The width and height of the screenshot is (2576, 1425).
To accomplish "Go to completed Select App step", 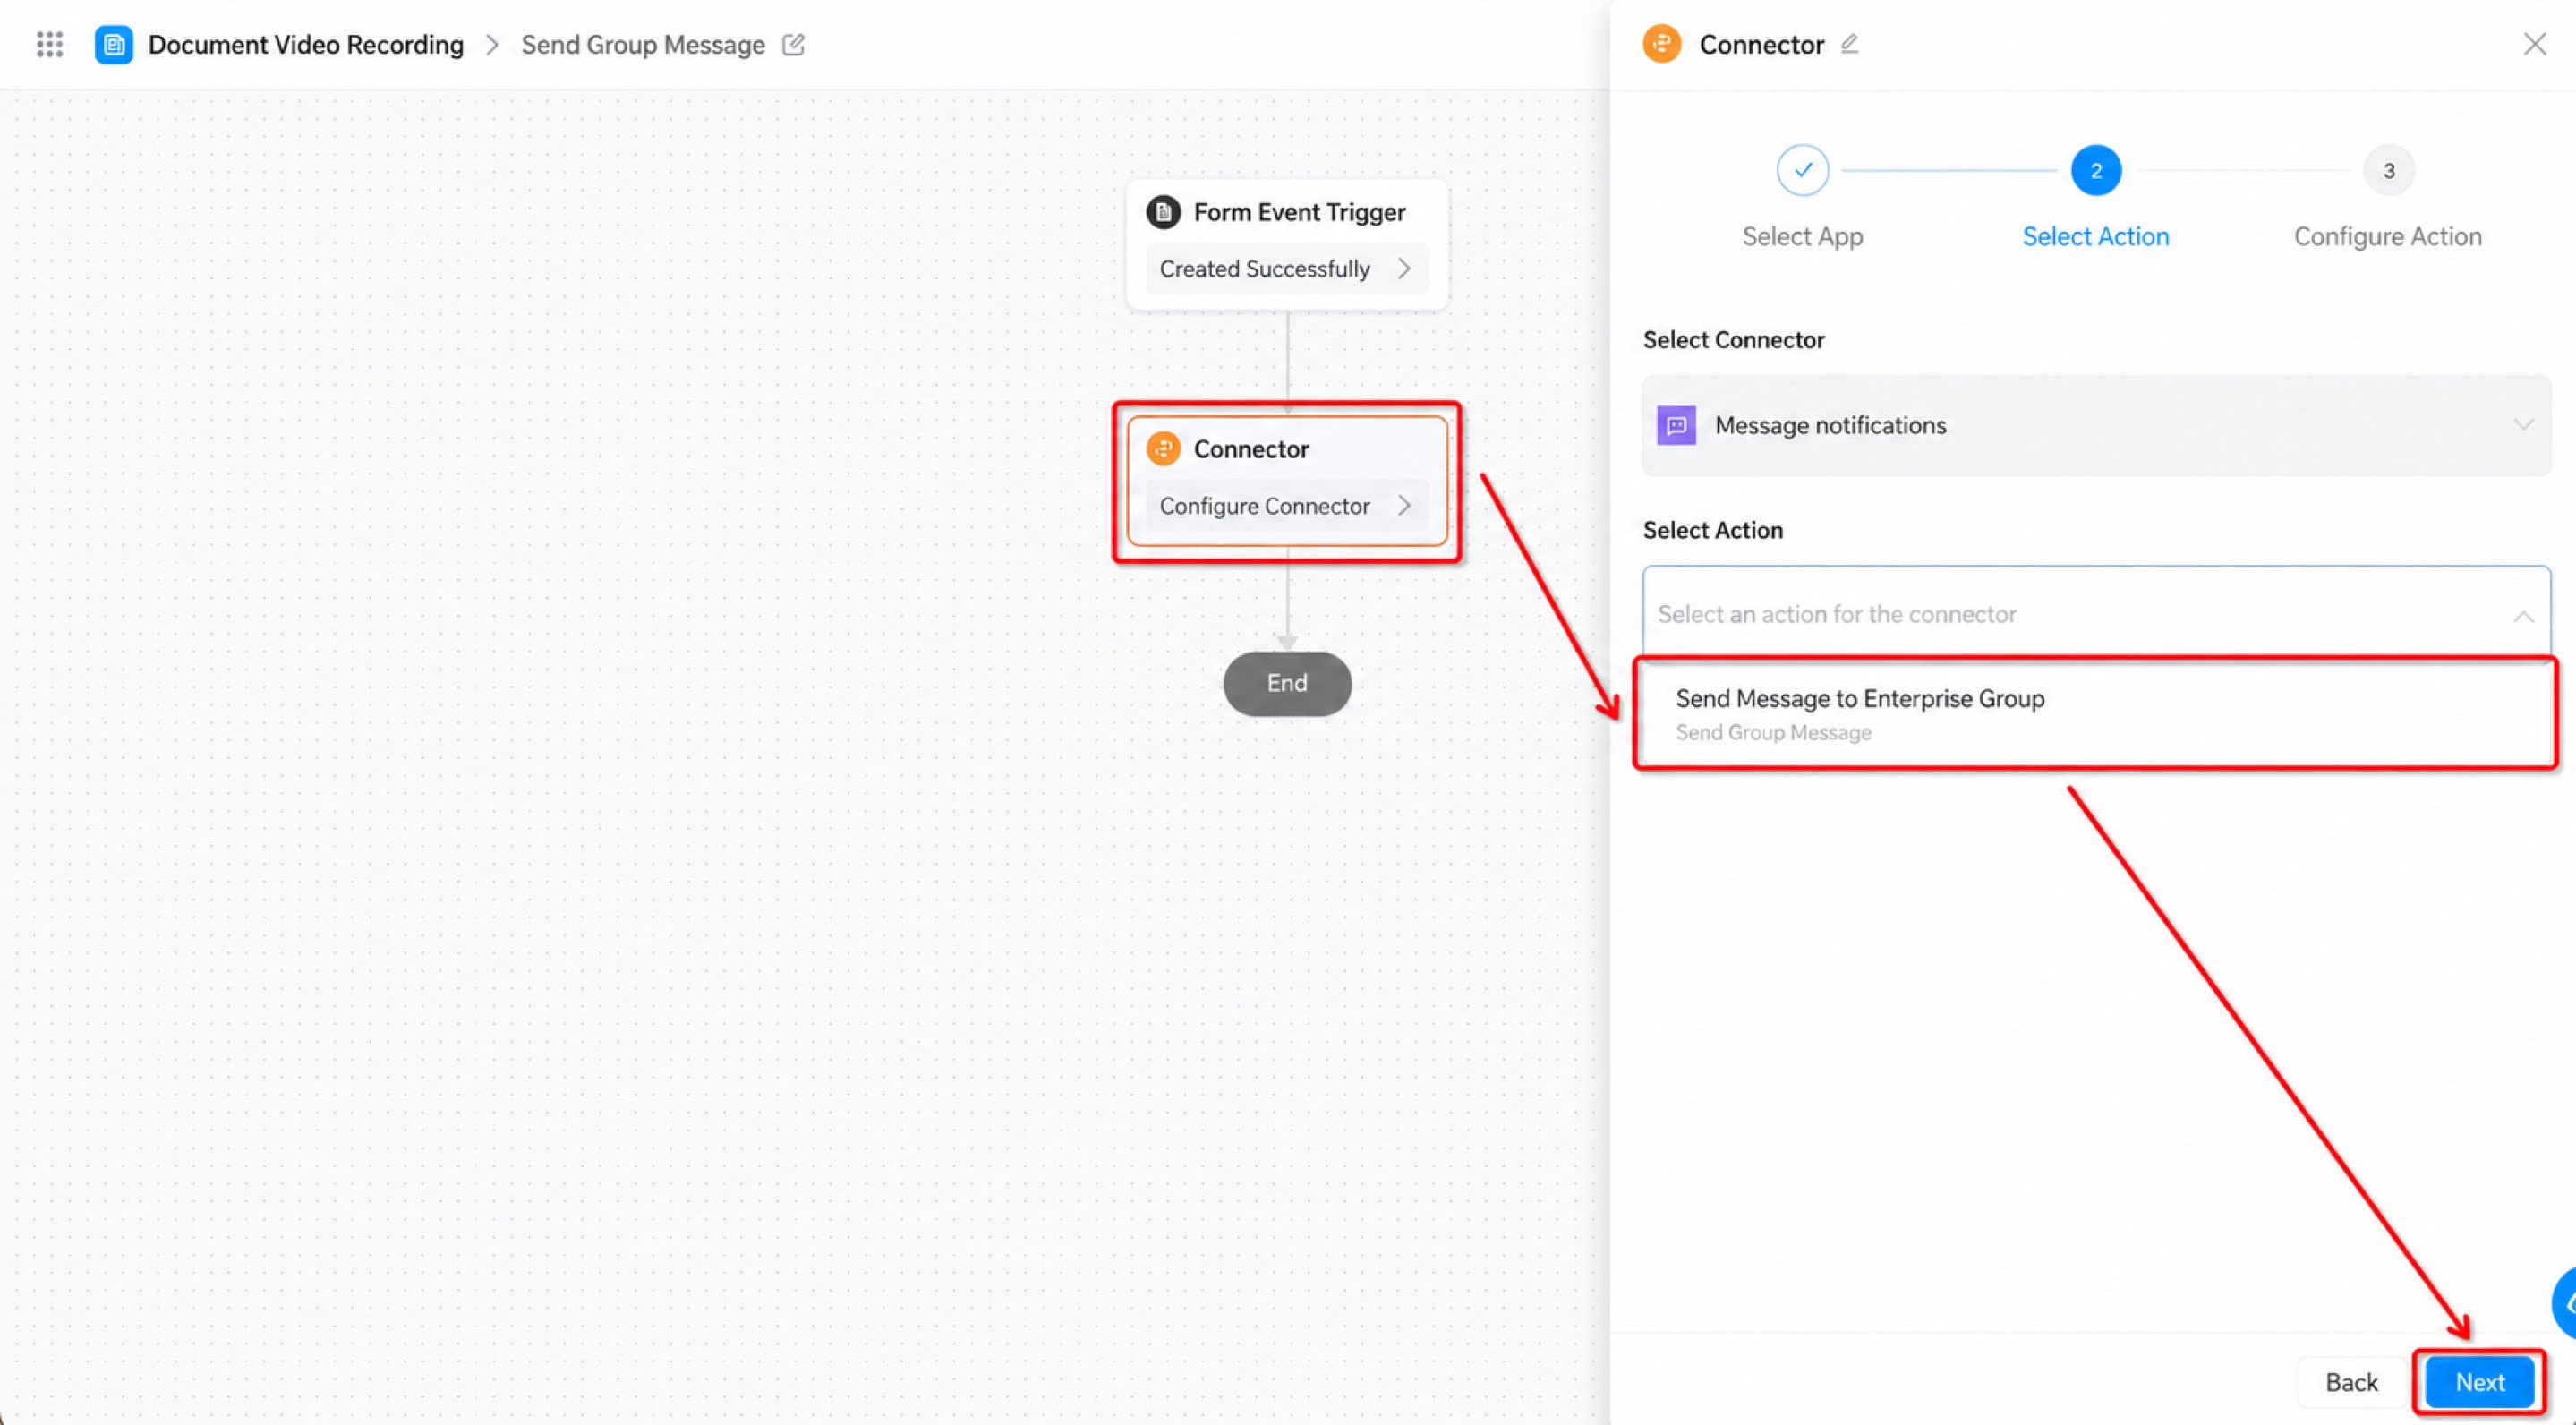I will pyautogui.click(x=1803, y=170).
